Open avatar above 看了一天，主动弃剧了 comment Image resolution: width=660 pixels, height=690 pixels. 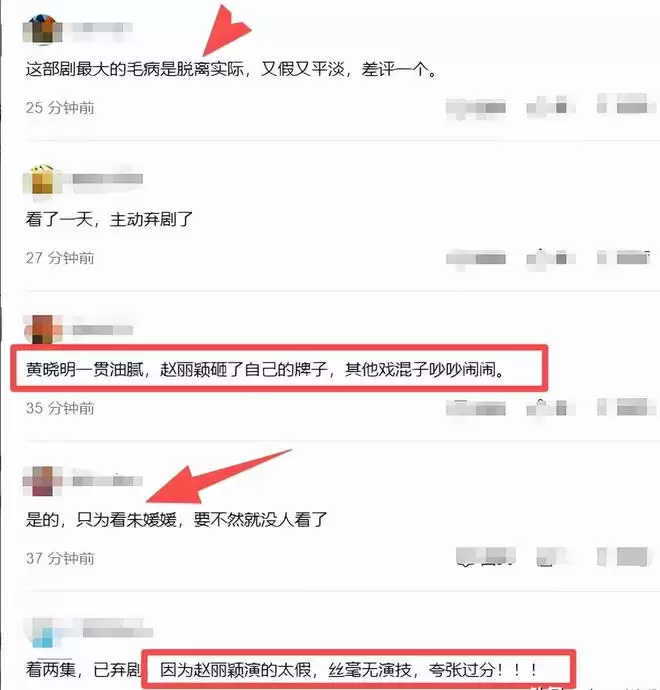pyautogui.click(x=43, y=180)
